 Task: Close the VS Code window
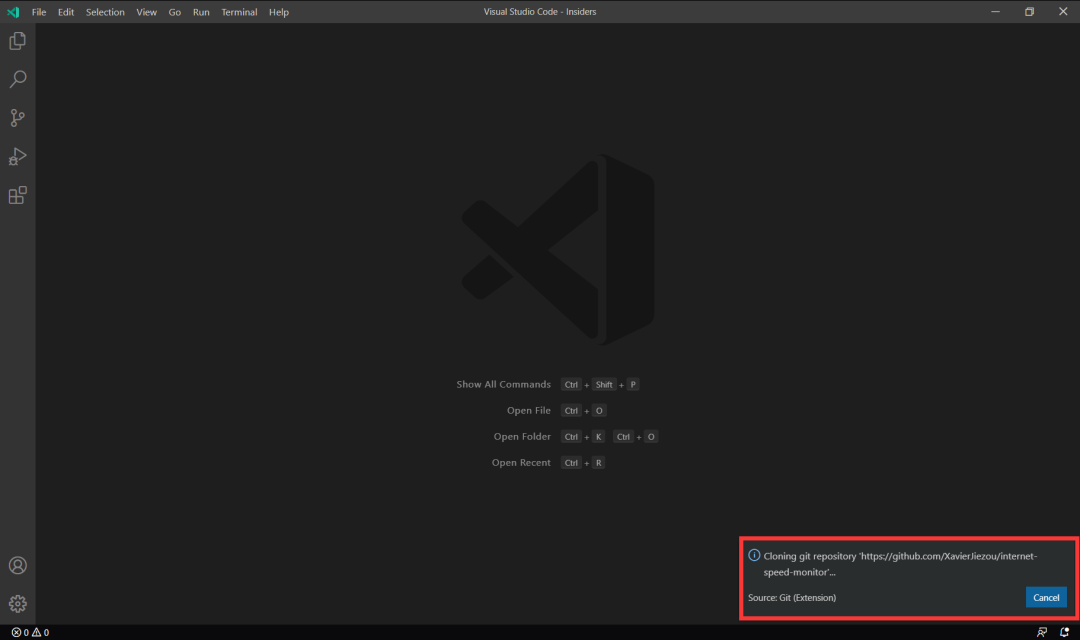pyautogui.click(x=1063, y=12)
